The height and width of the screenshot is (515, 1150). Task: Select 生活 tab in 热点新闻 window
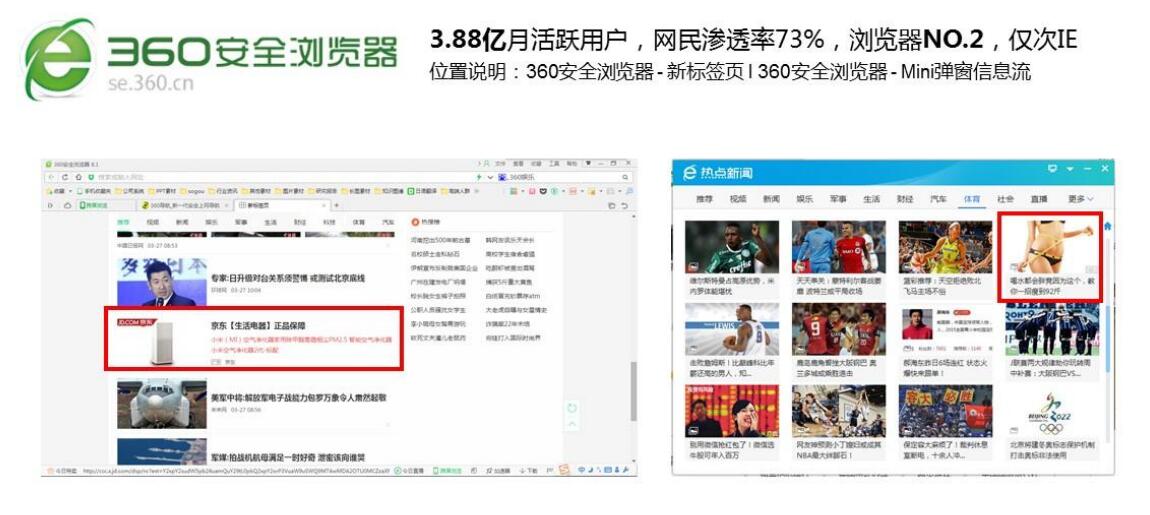coord(871,199)
